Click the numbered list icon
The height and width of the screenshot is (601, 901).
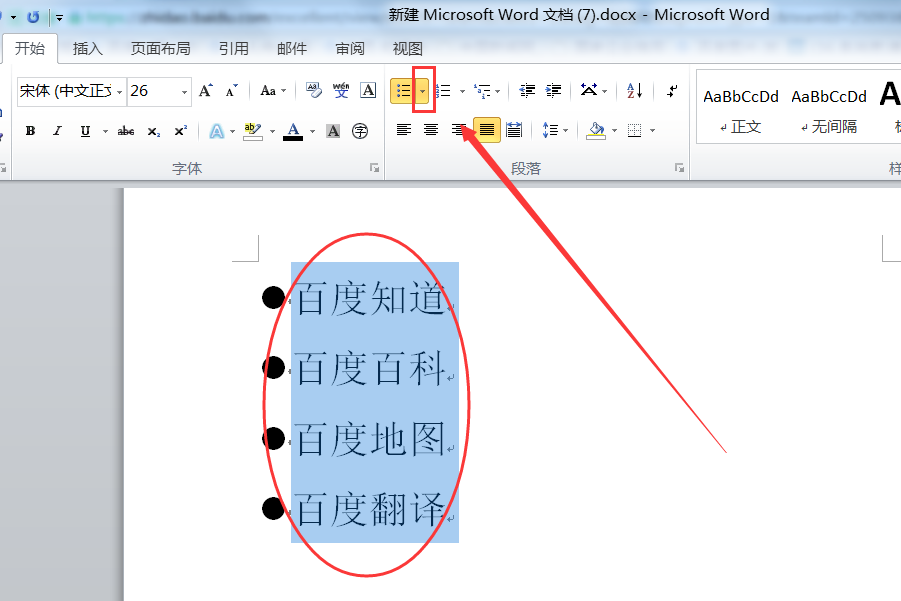[444, 91]
